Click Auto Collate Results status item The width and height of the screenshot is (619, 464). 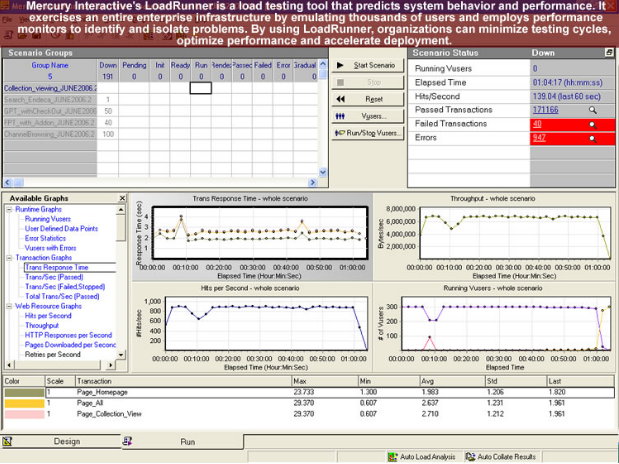pos(501,457)
